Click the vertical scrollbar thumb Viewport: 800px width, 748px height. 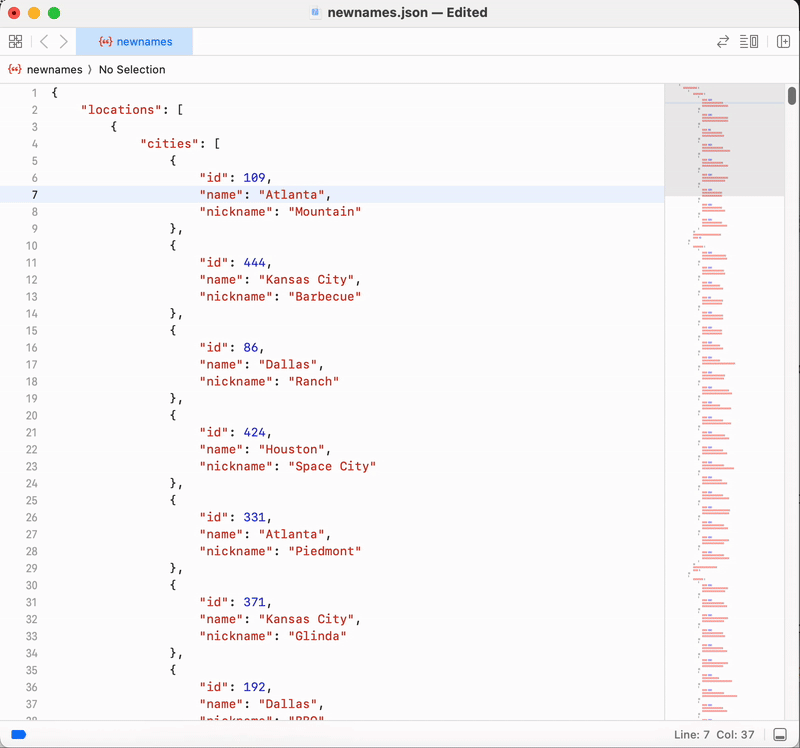tap(791, 96)
